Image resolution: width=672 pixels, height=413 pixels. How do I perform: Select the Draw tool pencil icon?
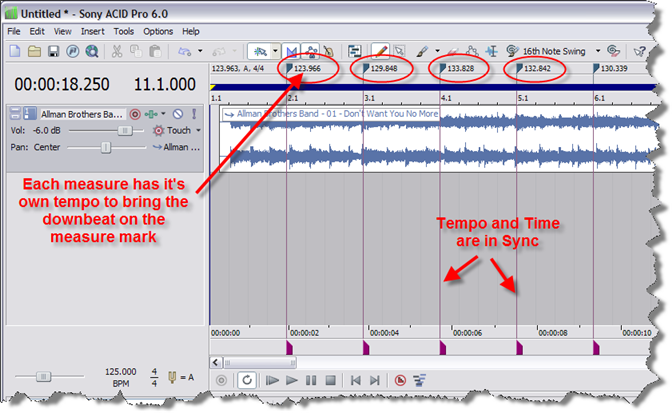(x=381, y=50)
